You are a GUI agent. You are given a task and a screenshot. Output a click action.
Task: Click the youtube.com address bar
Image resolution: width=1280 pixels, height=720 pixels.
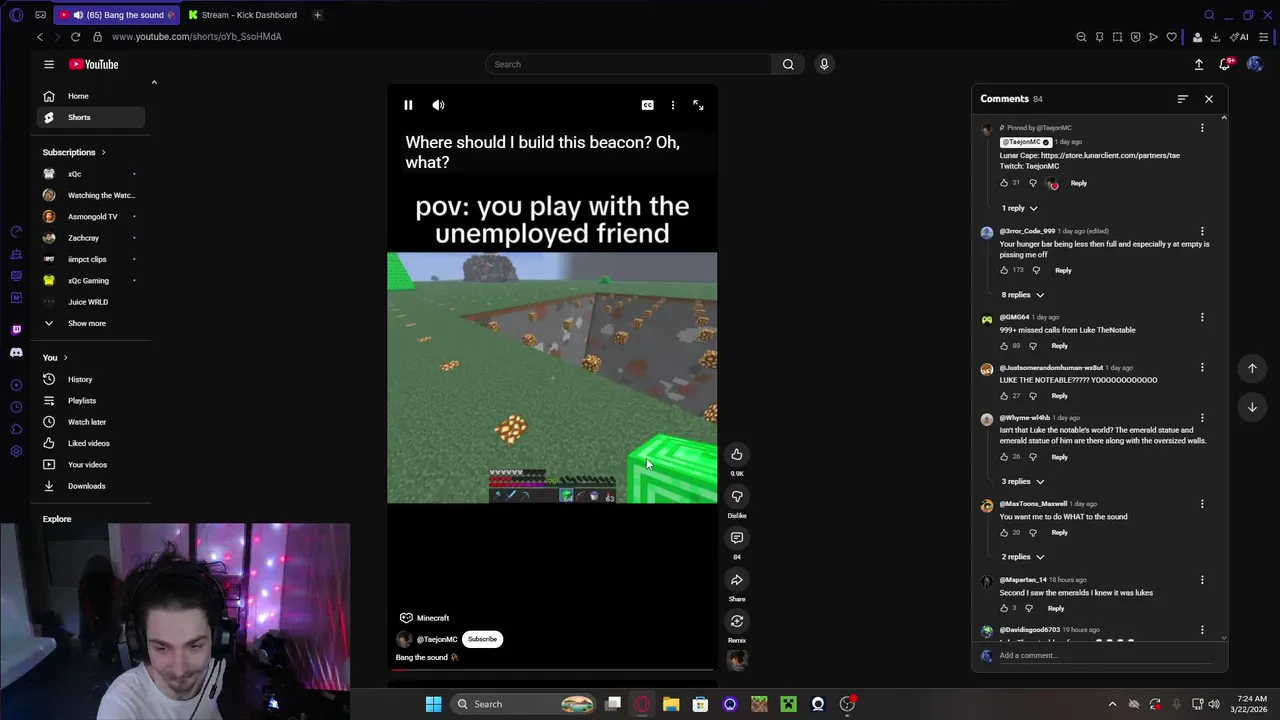(197, 37)
